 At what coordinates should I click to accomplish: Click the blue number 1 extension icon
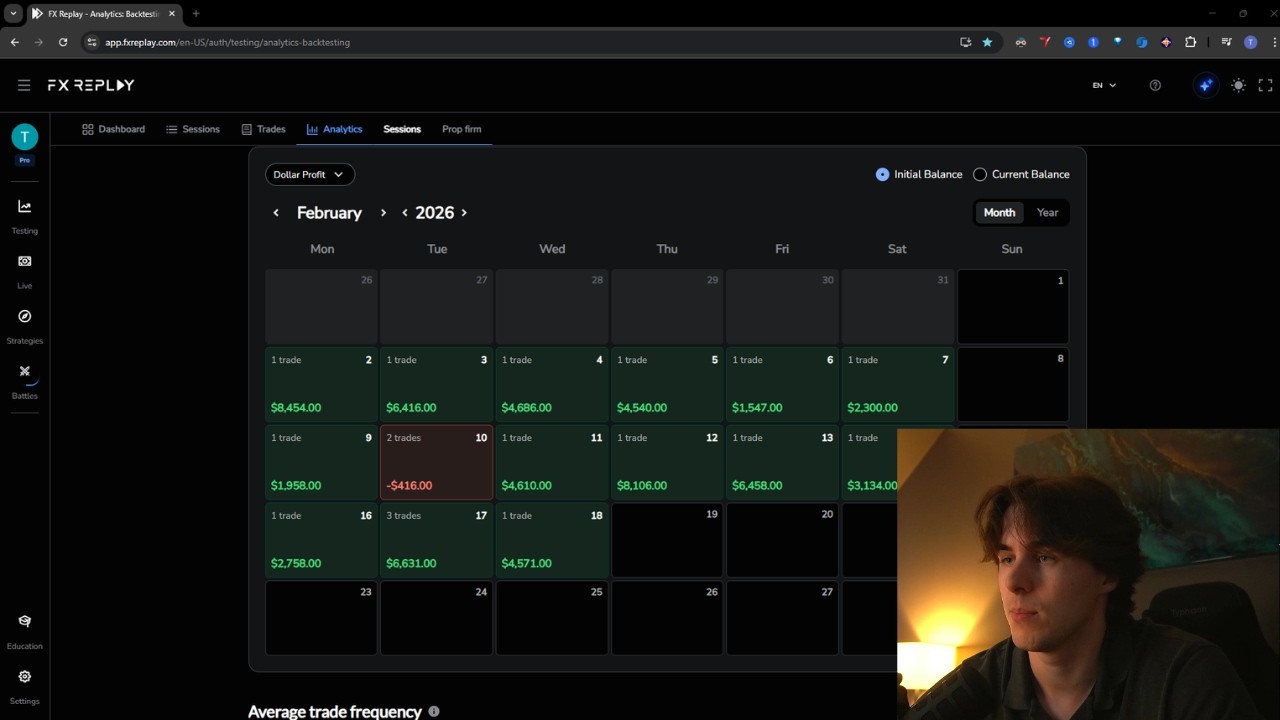1093,42
